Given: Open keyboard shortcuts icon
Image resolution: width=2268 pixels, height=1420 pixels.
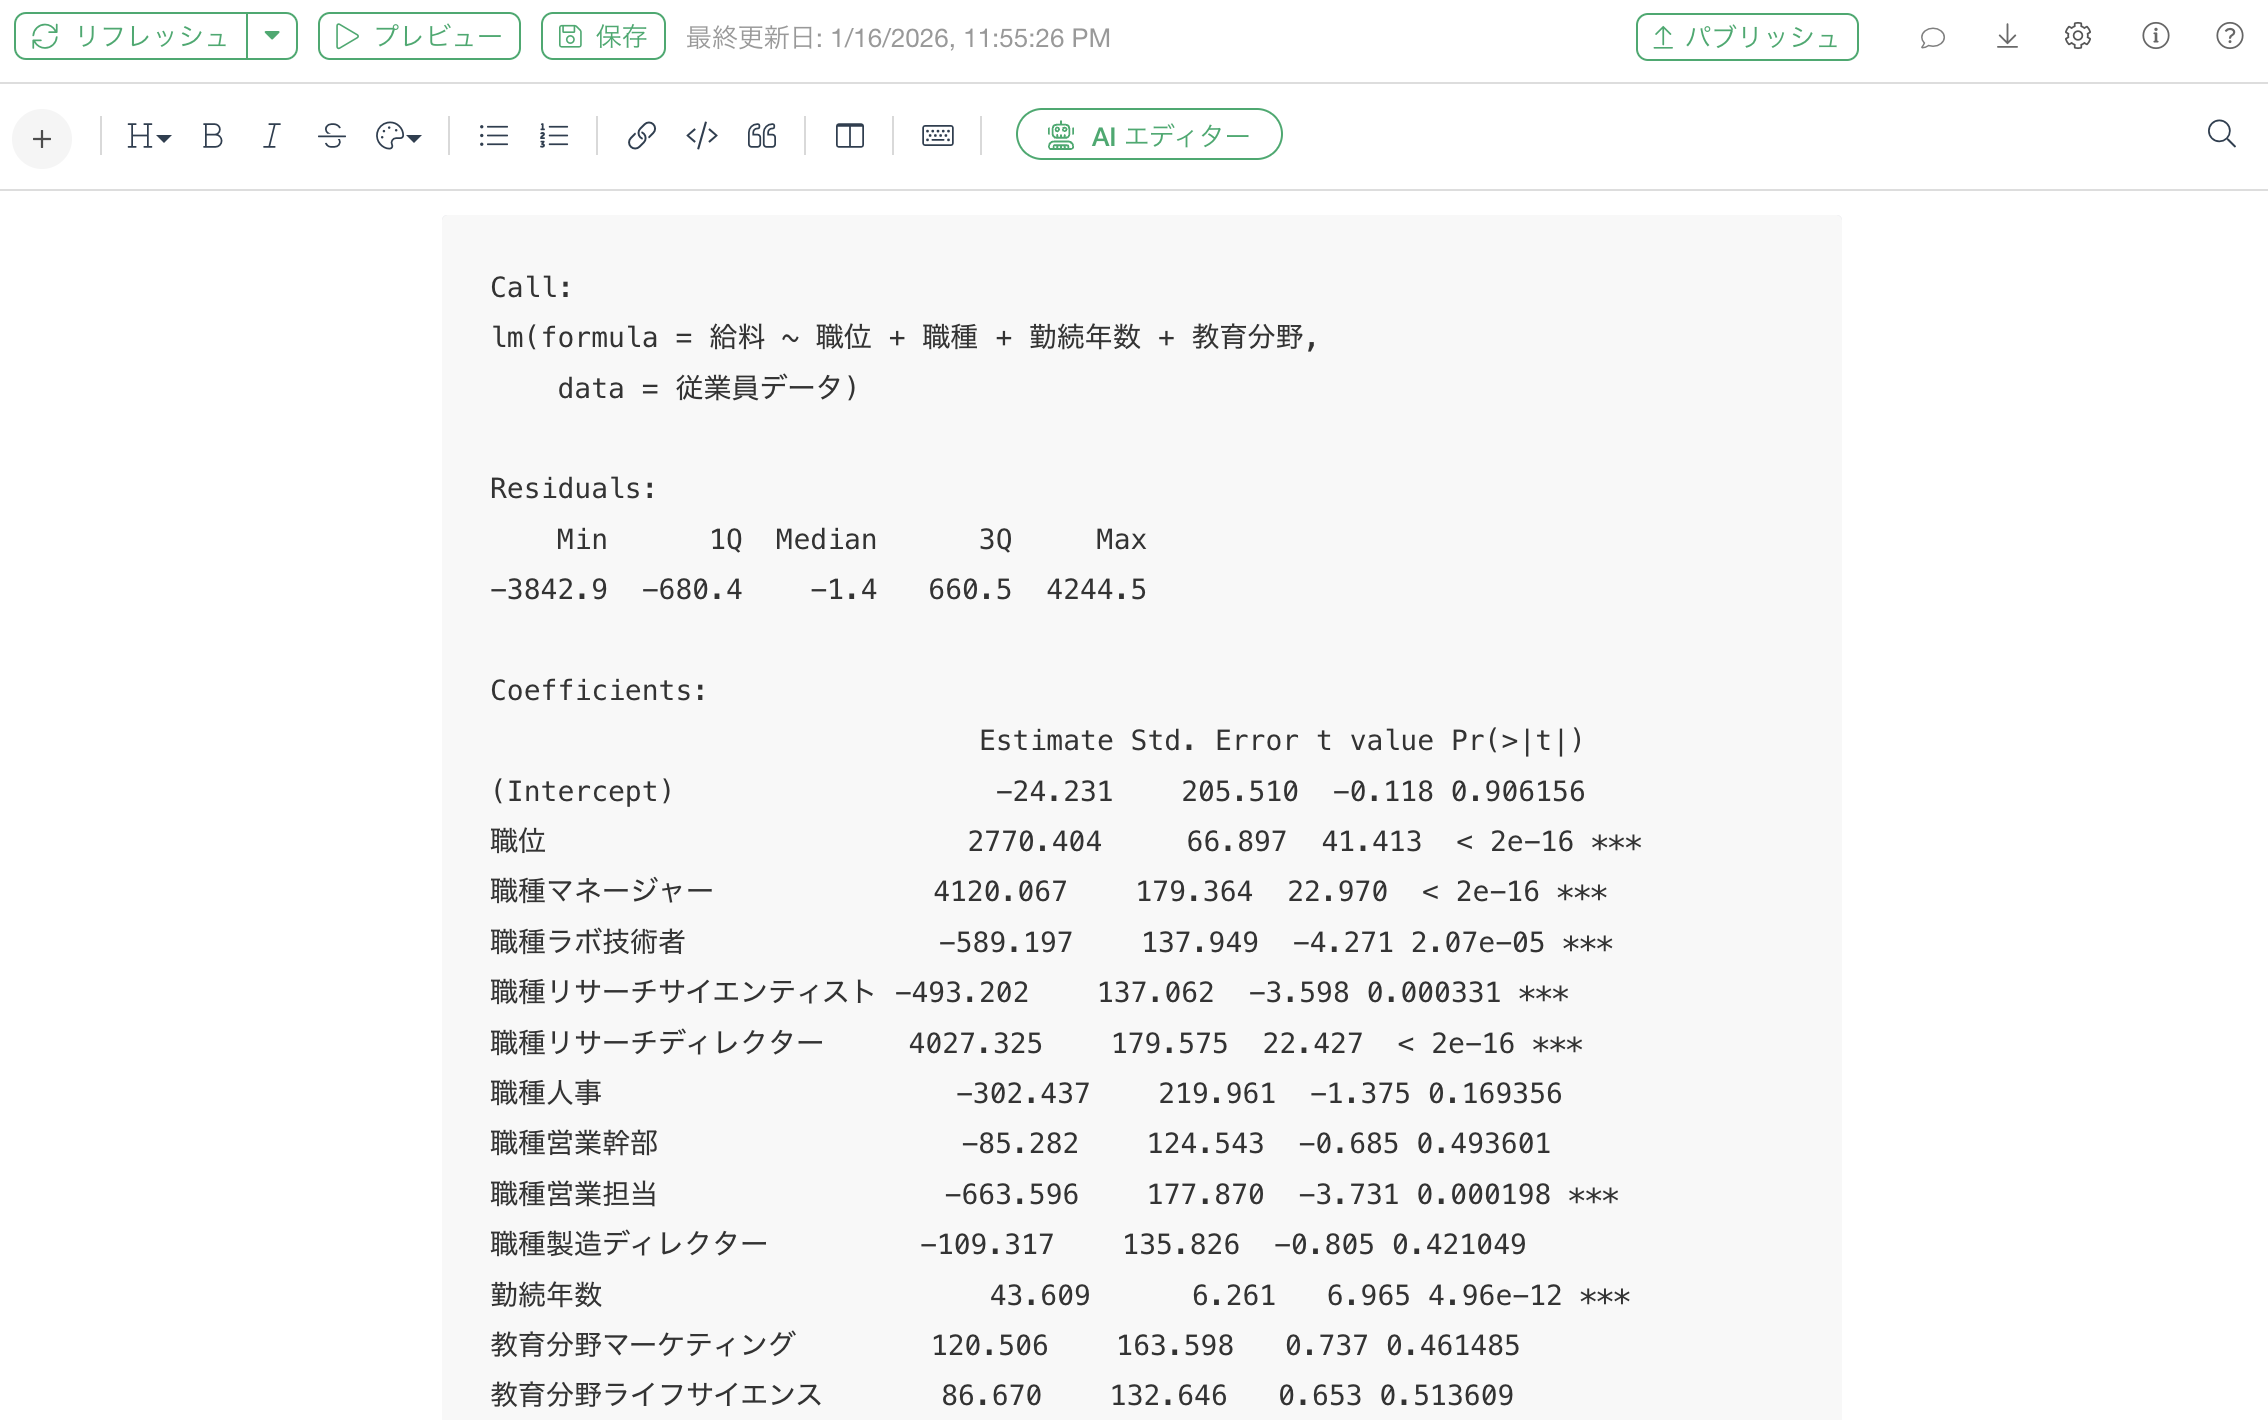Looking at the screenshot, I should (x=937, y=136).
